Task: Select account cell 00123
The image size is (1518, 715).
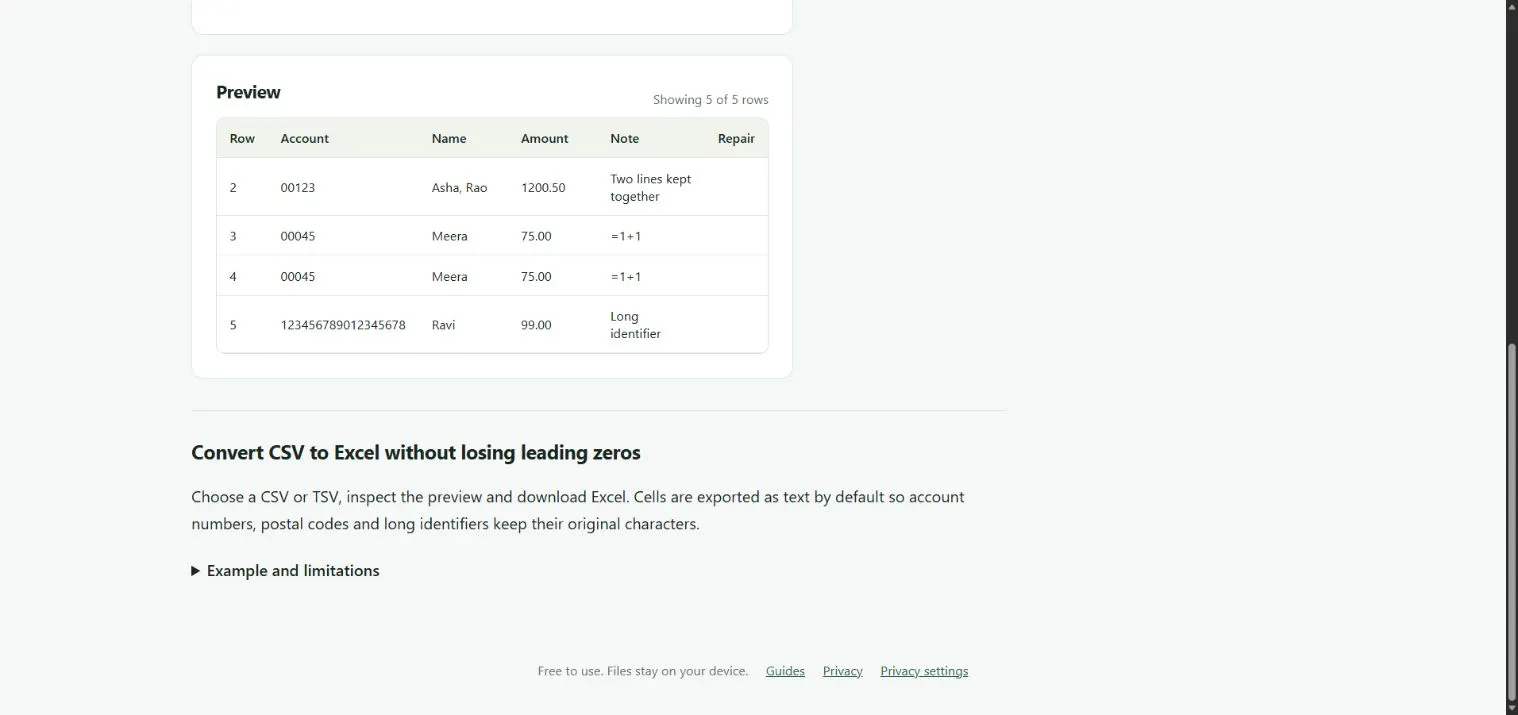Action: pos(298,188)
